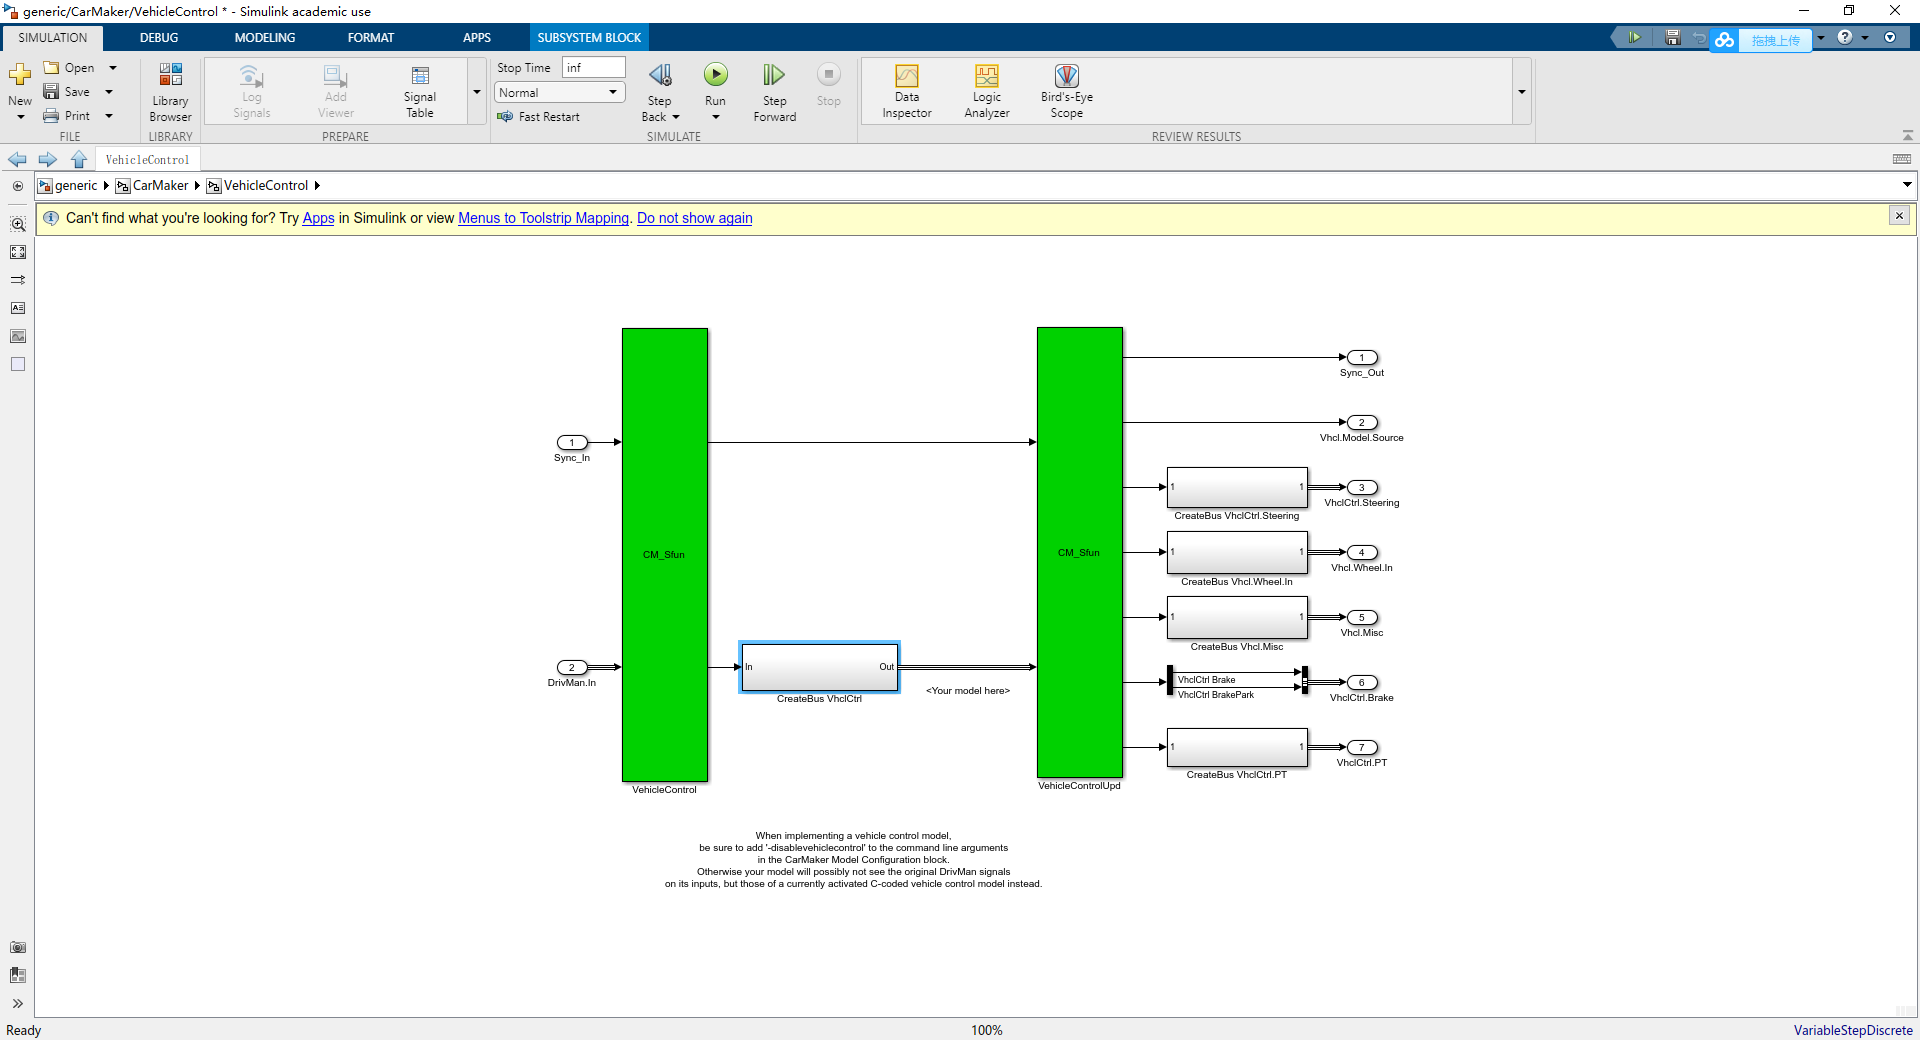Select the VehicleControl model tab
The image size is (1920, 1040).
pyautogui.click(x=147, y=160)
